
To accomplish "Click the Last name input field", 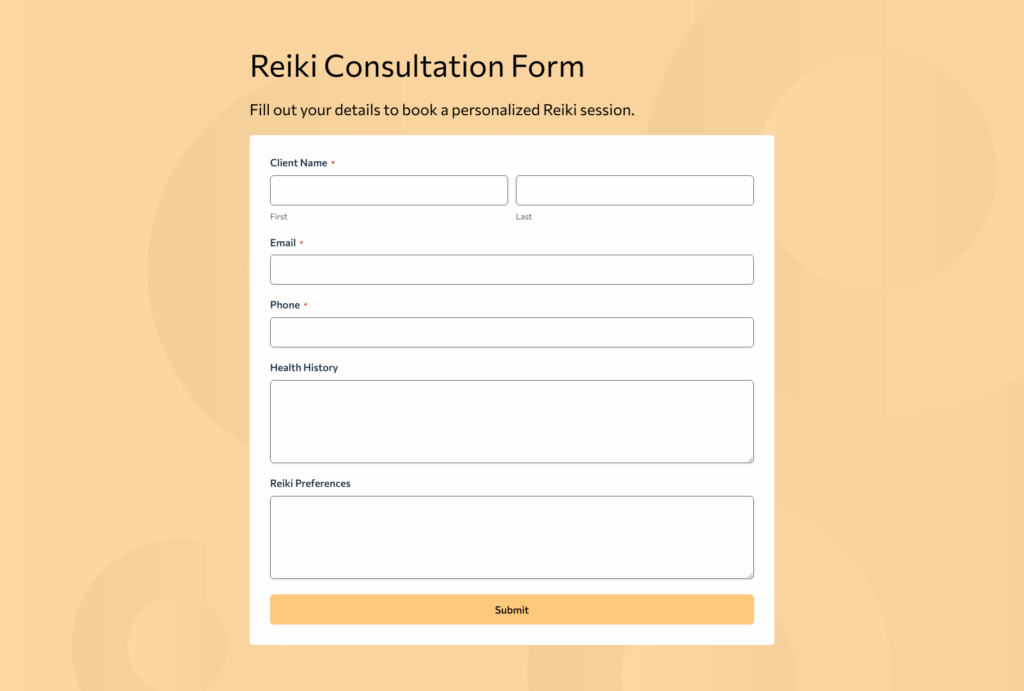I will point(634,190).
